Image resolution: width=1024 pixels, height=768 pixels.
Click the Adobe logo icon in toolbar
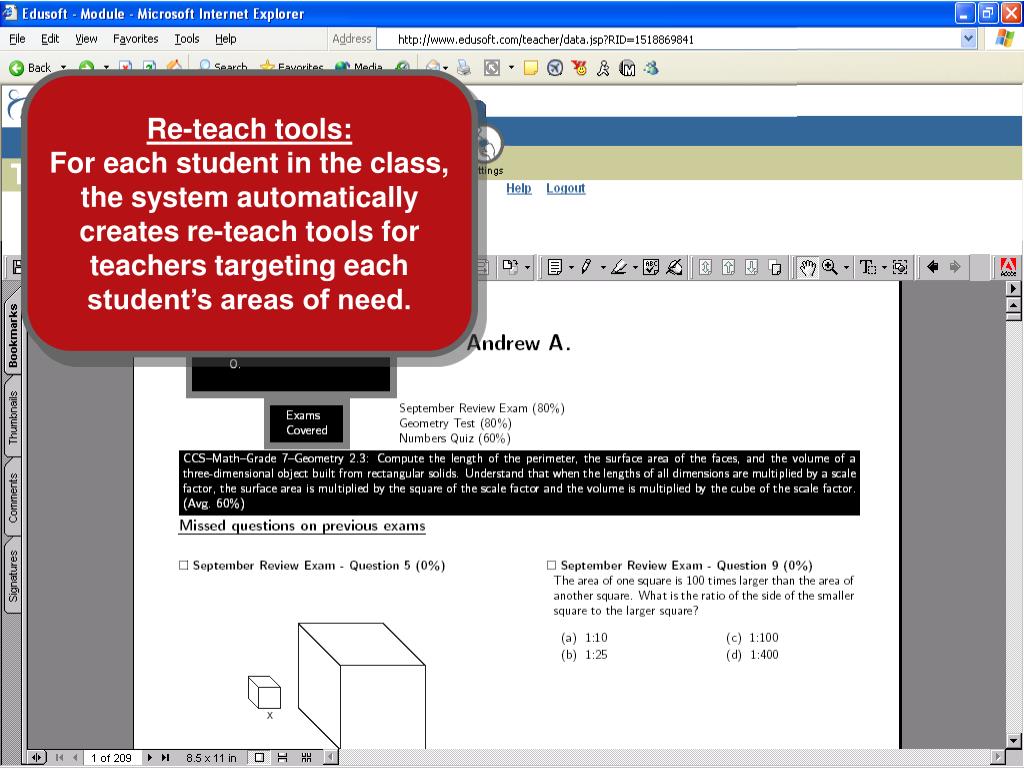[x=1008, y=266]
